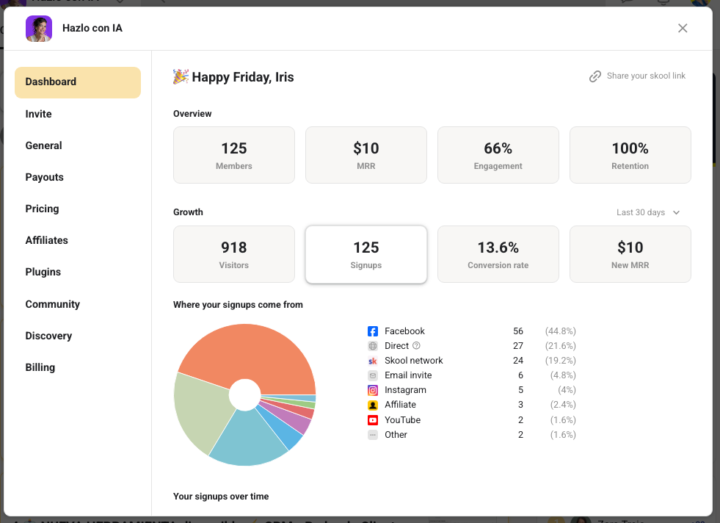
Task: Click the Email invite label
Action: coord(408,376)
